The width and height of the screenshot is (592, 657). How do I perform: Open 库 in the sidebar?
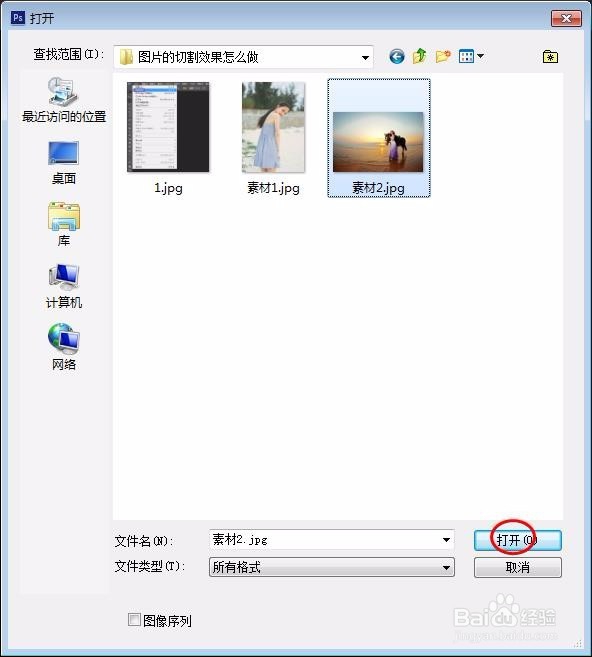point(64,225)
